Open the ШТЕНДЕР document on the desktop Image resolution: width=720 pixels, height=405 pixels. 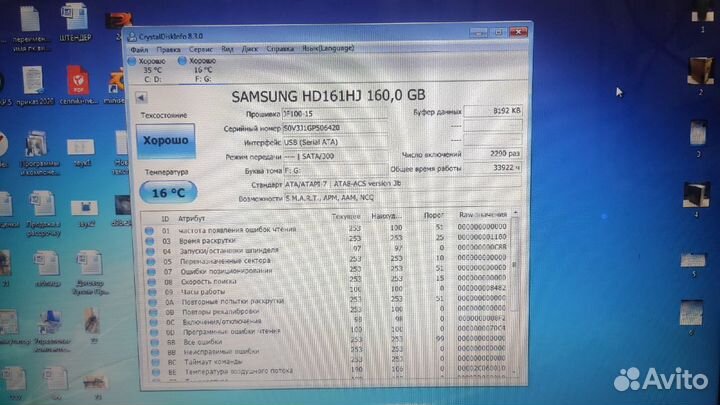click(75, 22)
